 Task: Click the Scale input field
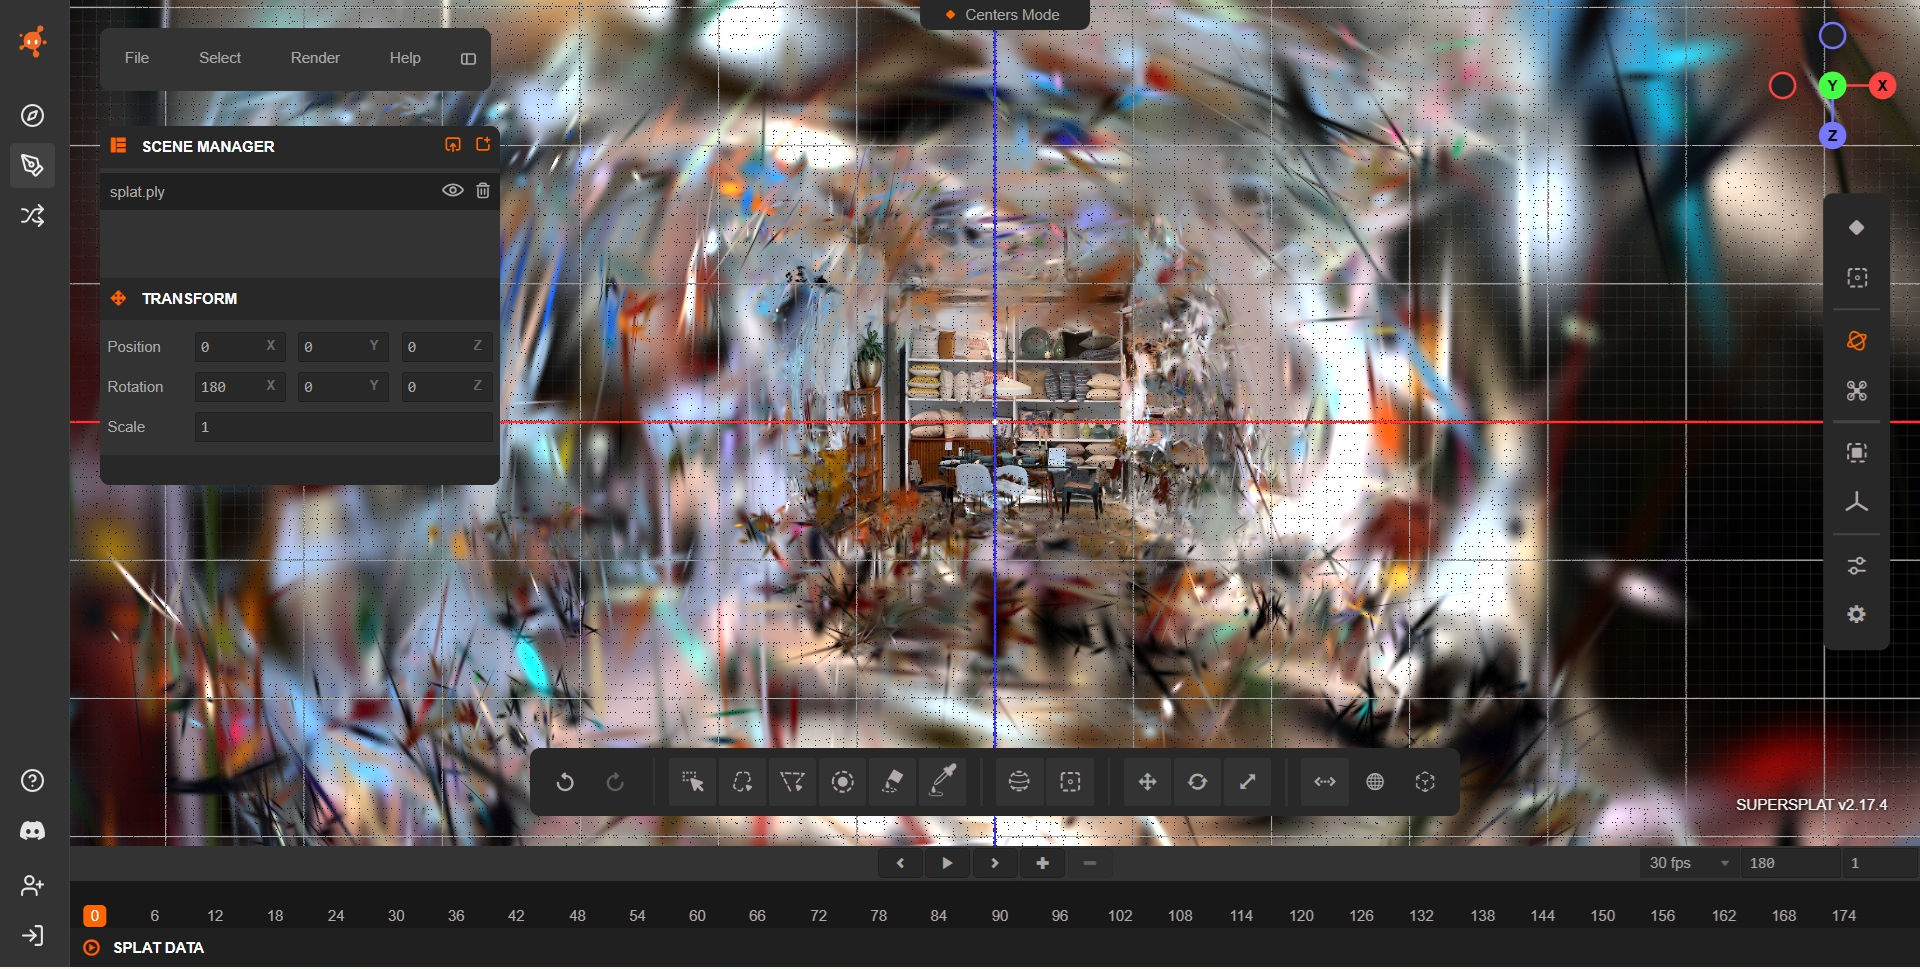click(x=343, y=427)
